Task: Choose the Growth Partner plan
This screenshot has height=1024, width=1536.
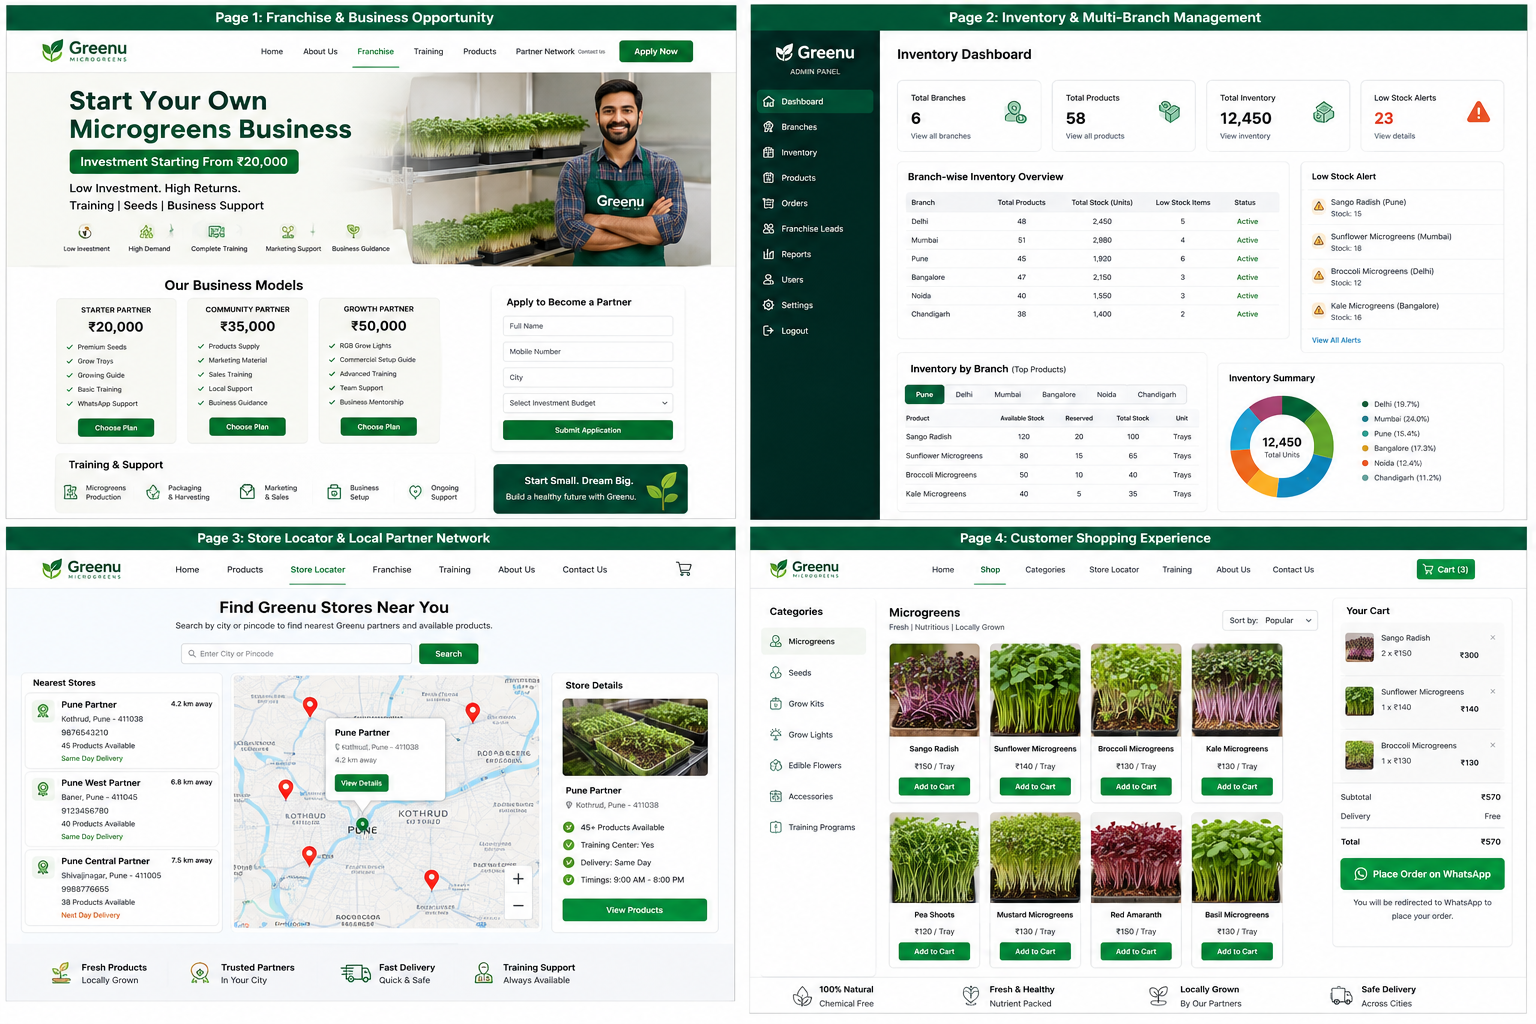Action: (x=378, y=427)
